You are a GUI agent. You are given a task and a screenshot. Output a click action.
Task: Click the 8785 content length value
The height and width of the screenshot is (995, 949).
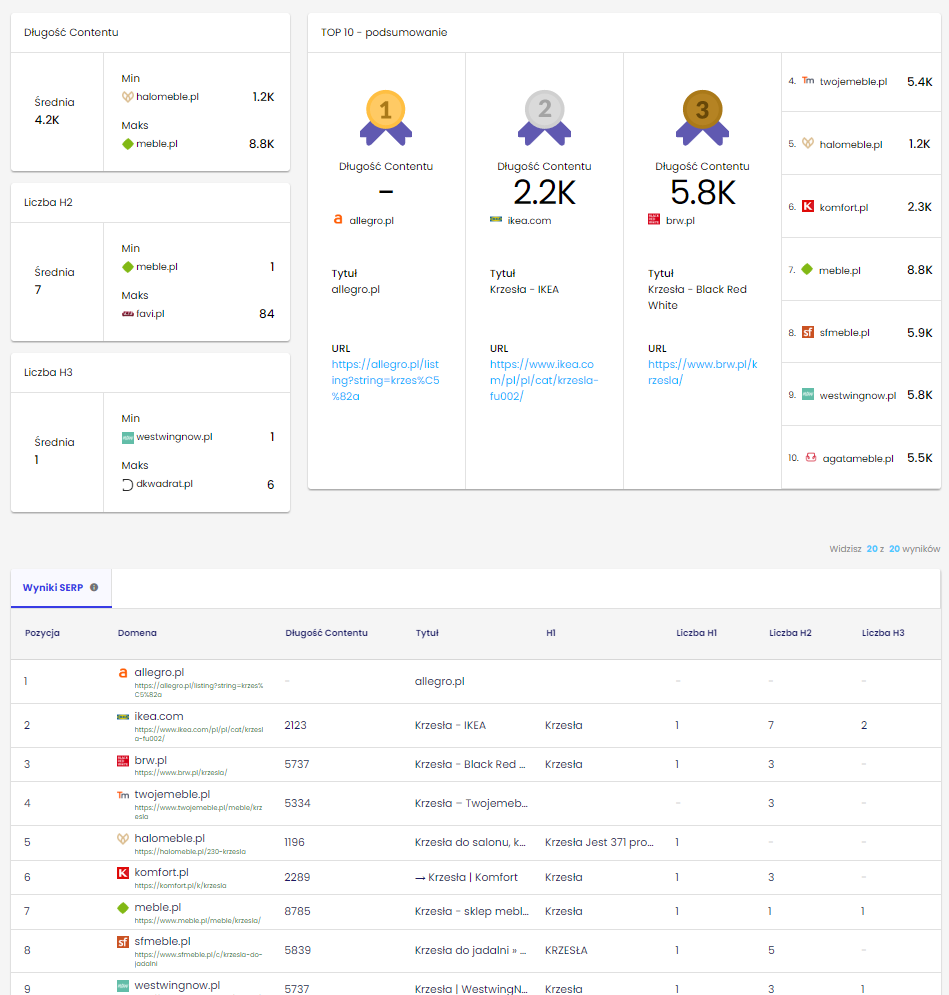[x=298, y=911]
